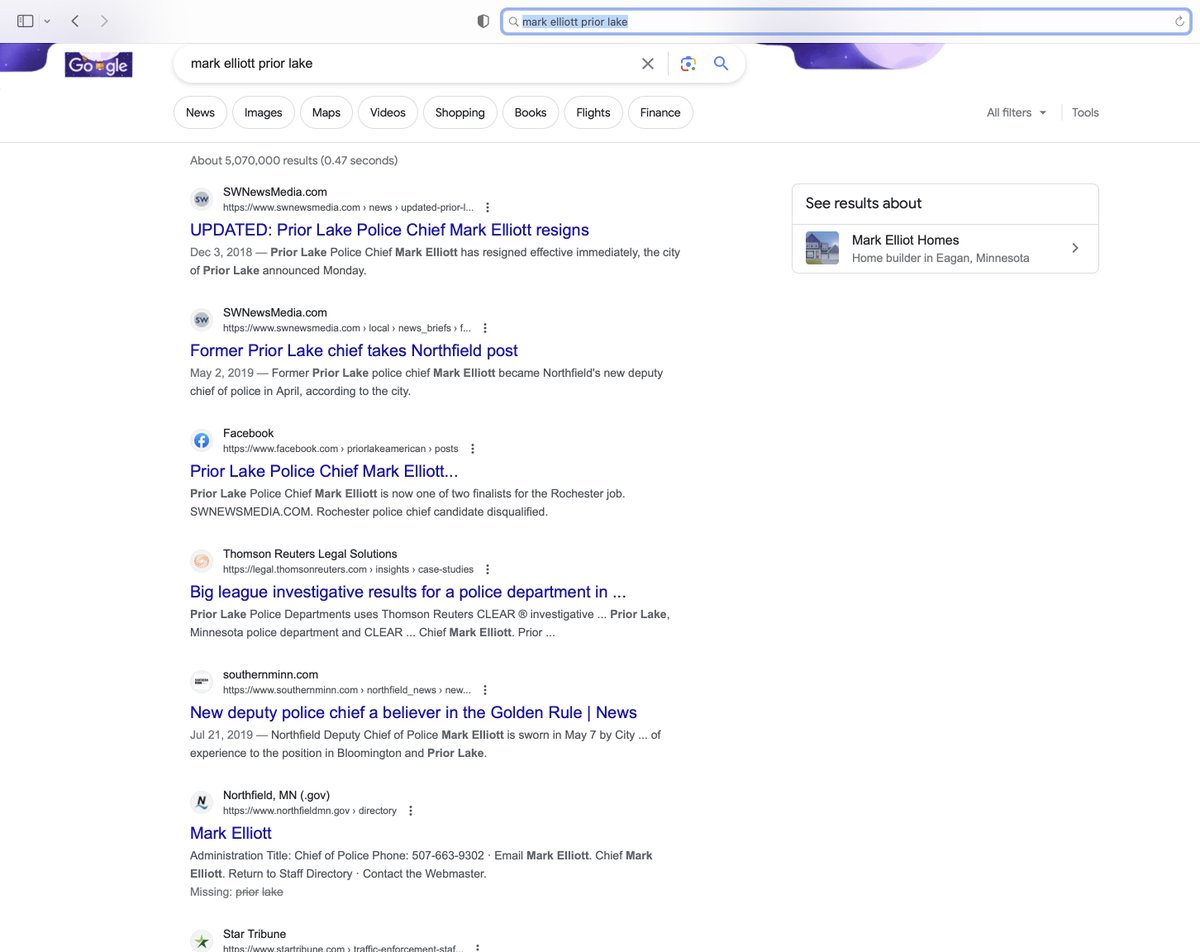Click the Thomson Reuters Legal Solutions site name
Image resolution: width=1200 pixels, height=952 pixels.
pos(310,554)
